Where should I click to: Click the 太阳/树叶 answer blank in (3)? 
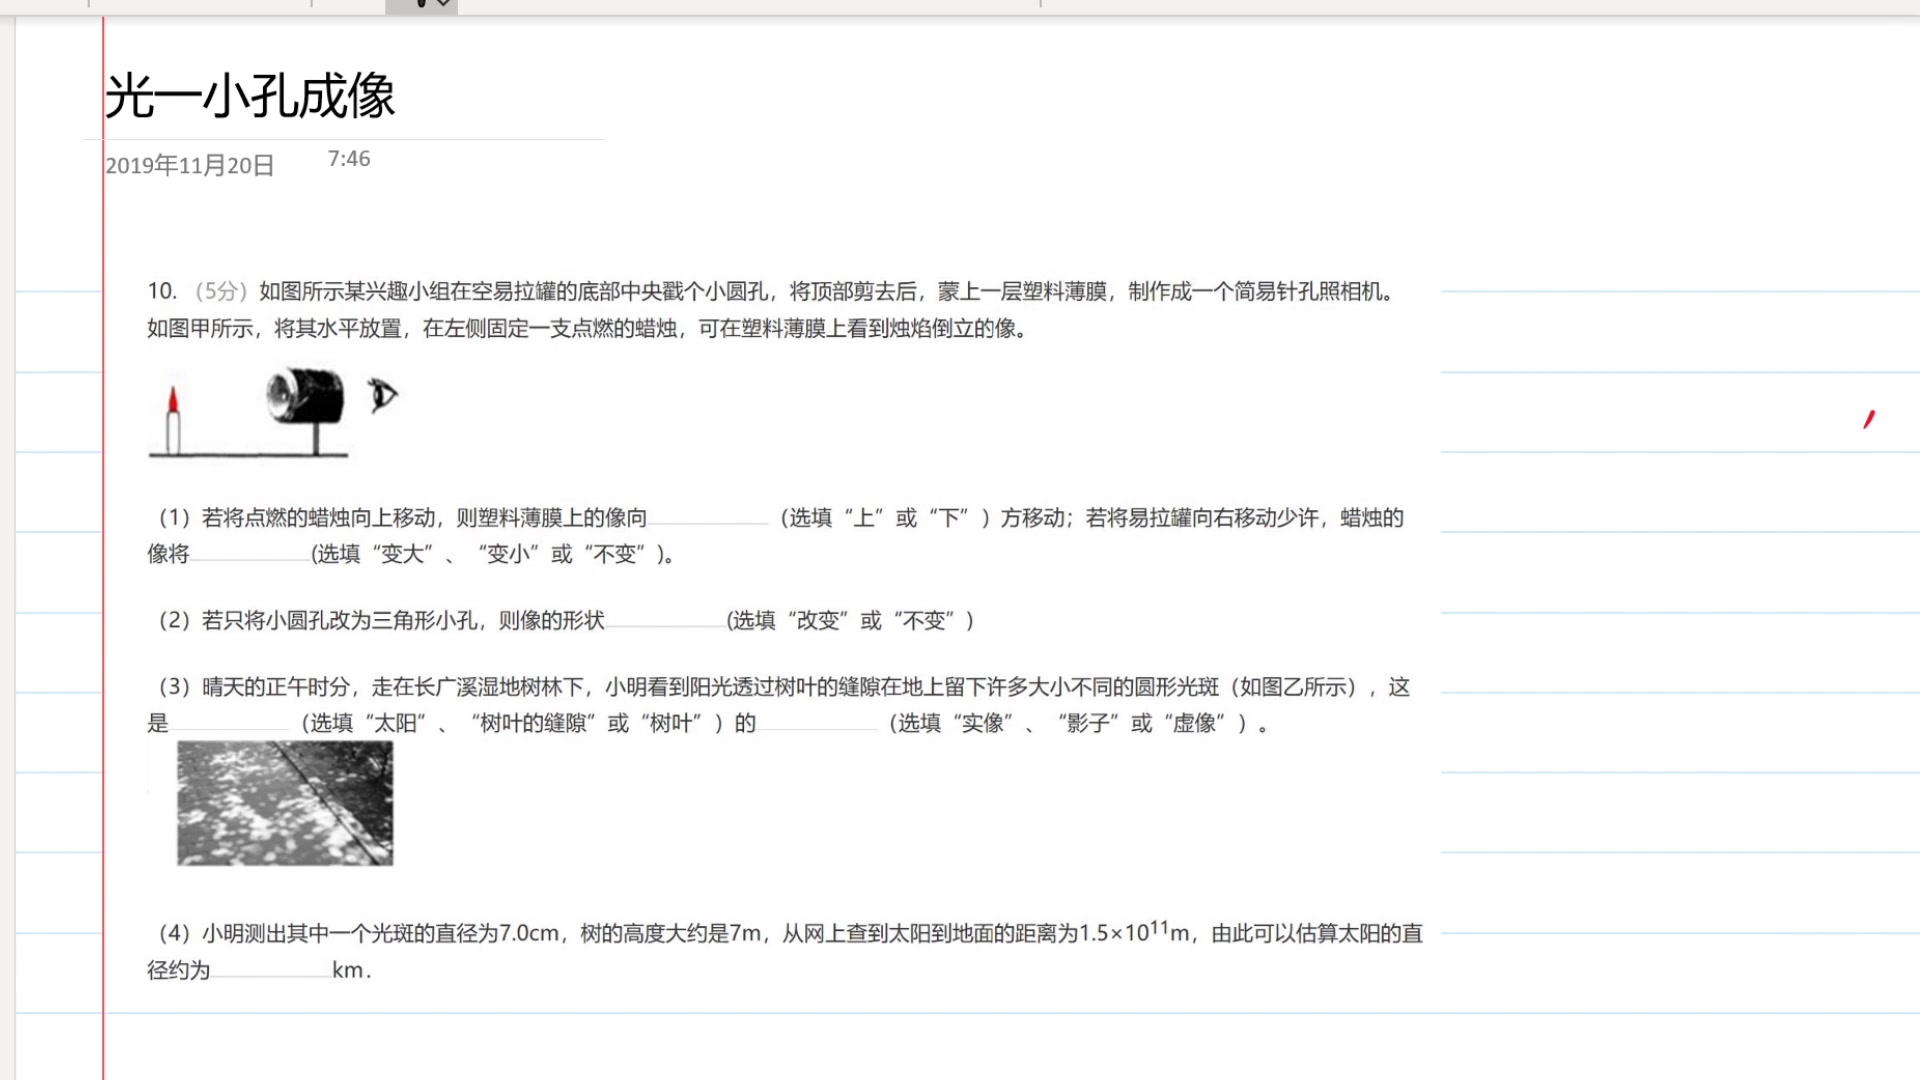[x=230, y=723]
